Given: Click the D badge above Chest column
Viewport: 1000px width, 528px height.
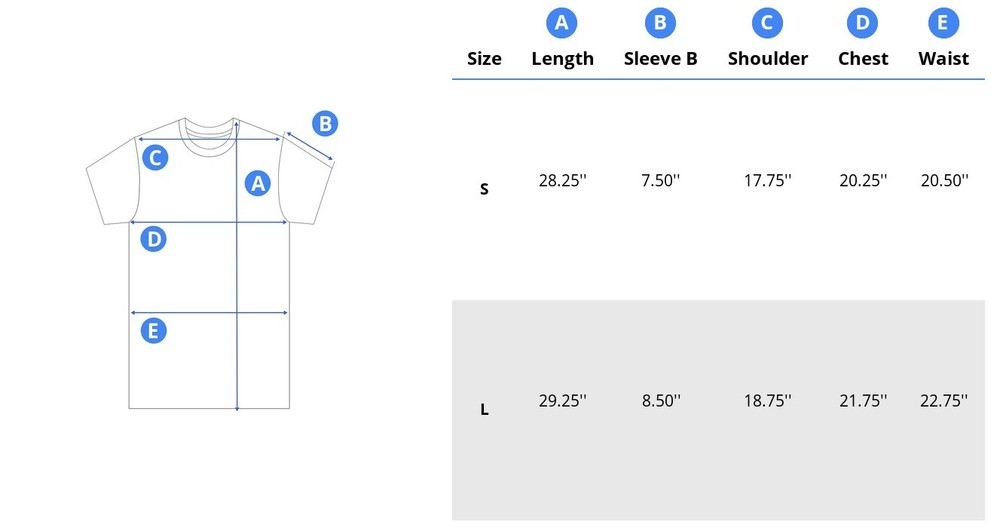Looking at the screenshot, I should (862, 23).
